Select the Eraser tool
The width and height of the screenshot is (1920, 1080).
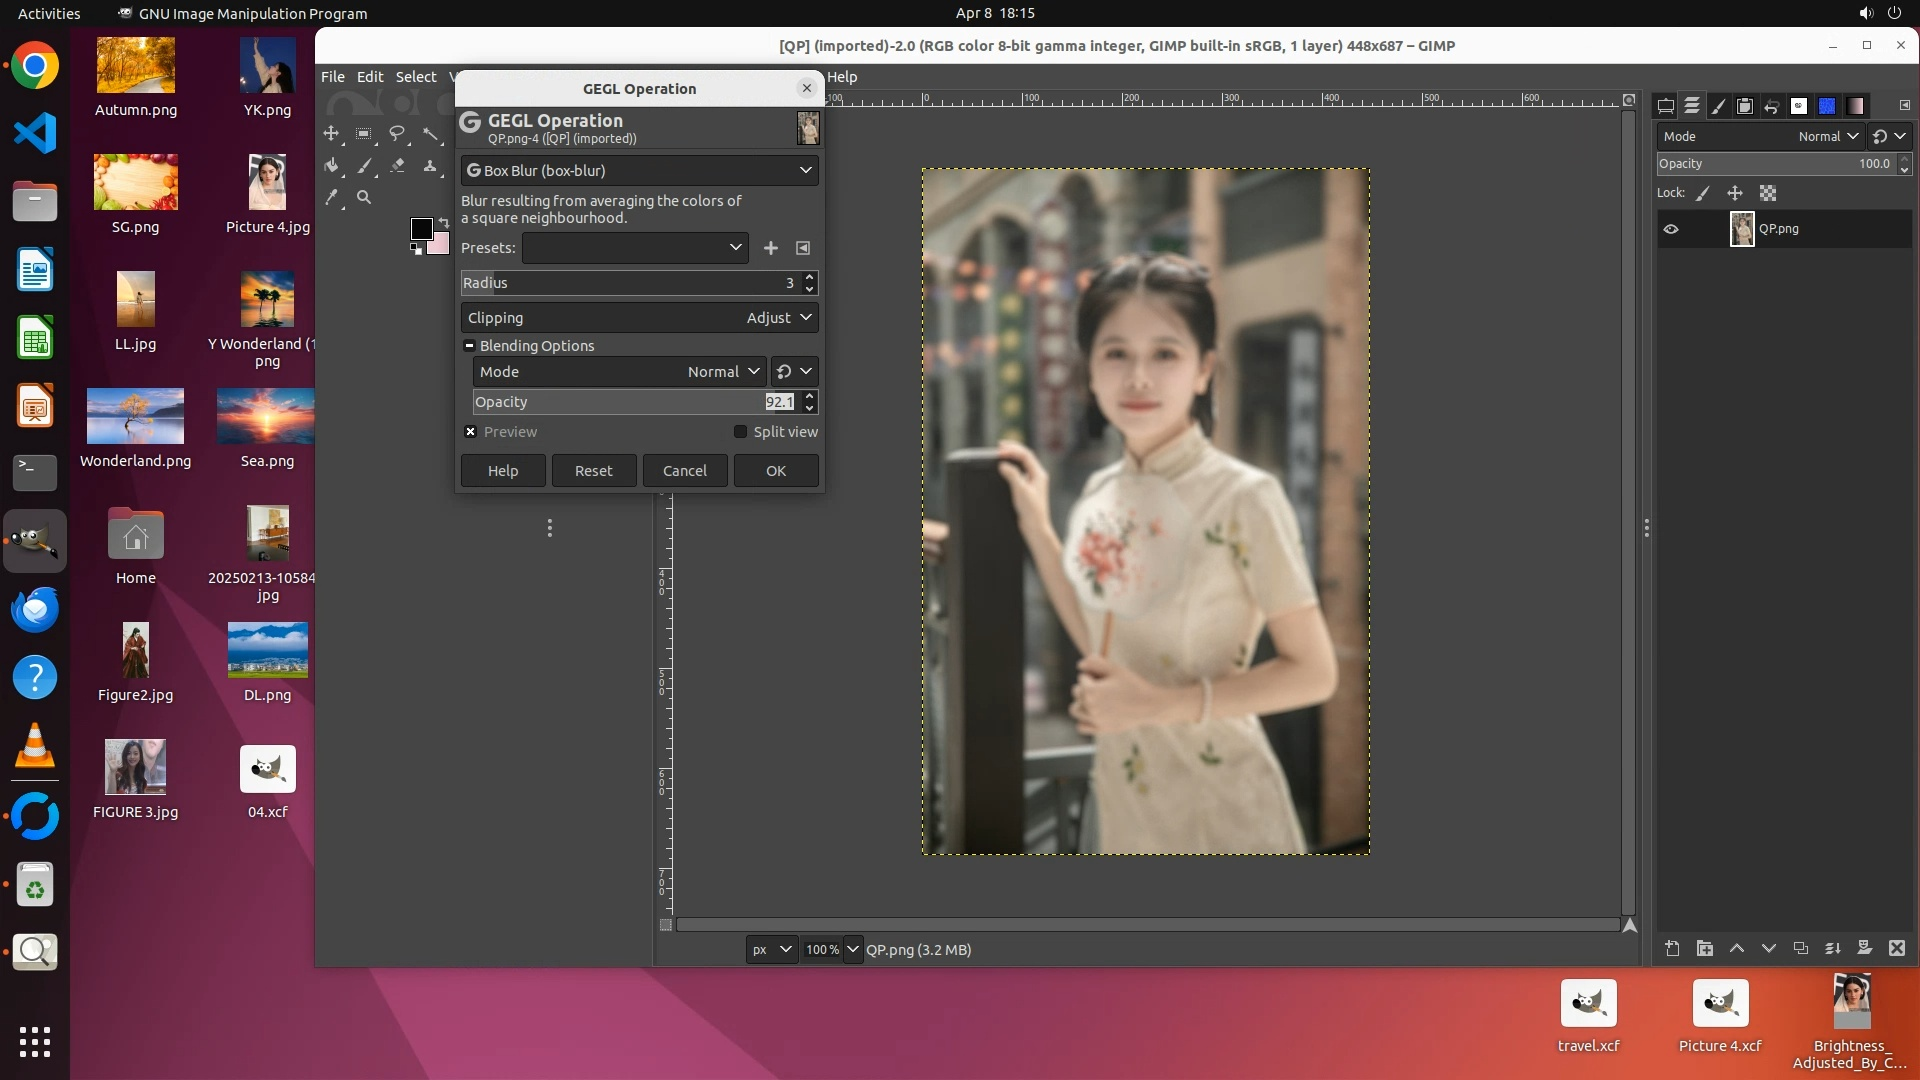pos(398,166)
